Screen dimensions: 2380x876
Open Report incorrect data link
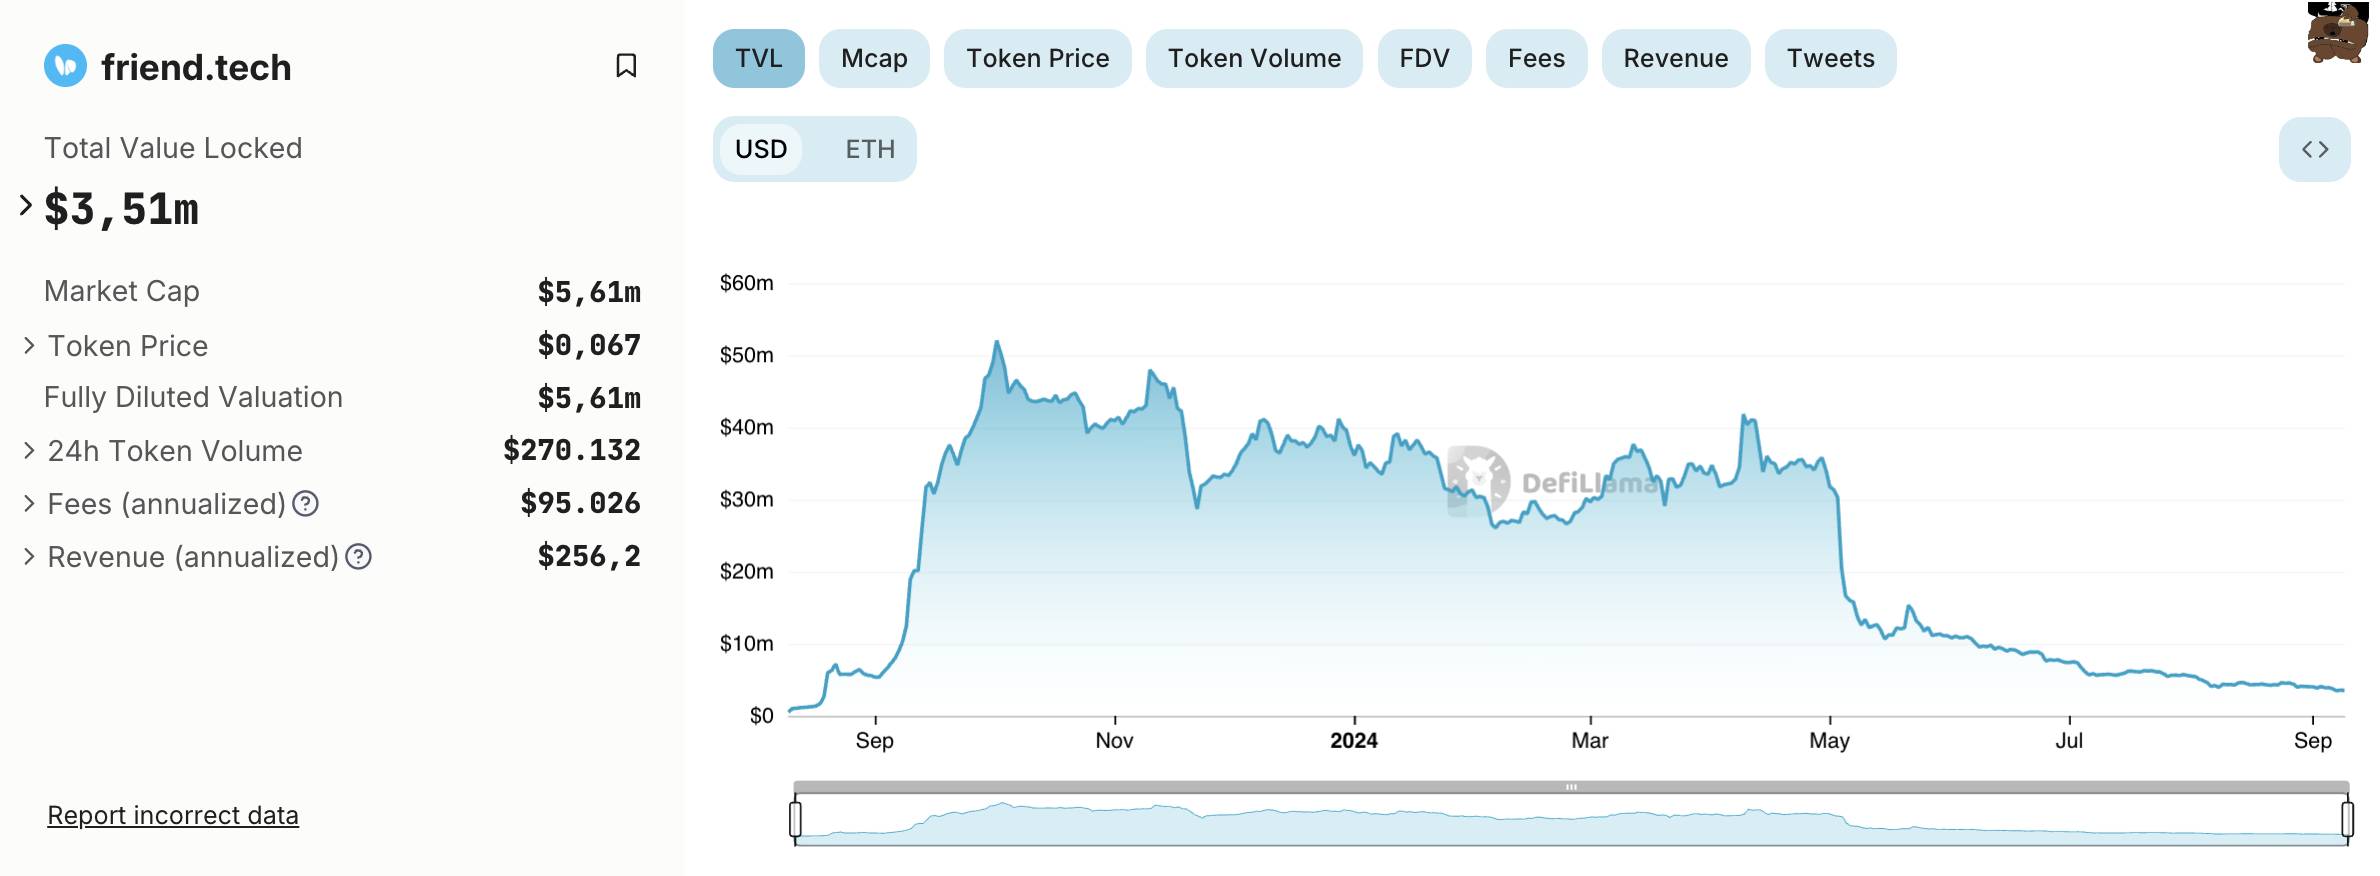(x=173, y=815)
